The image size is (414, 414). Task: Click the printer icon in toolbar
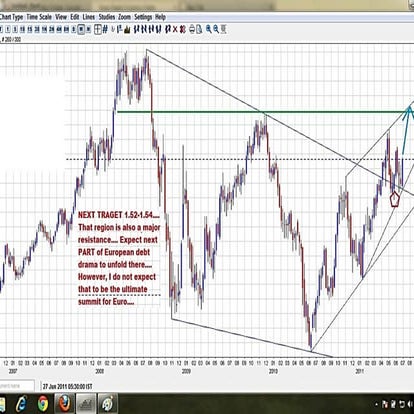point(192,30)
